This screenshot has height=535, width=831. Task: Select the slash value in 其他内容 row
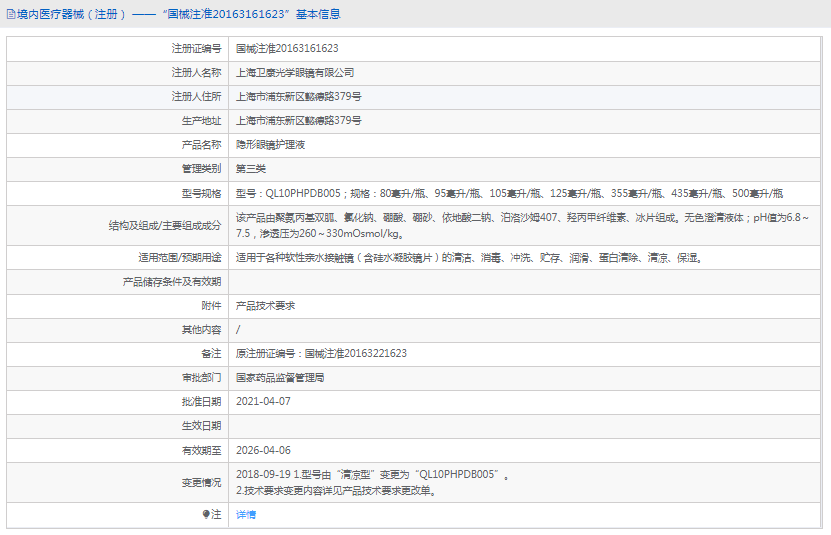point(238,330)
